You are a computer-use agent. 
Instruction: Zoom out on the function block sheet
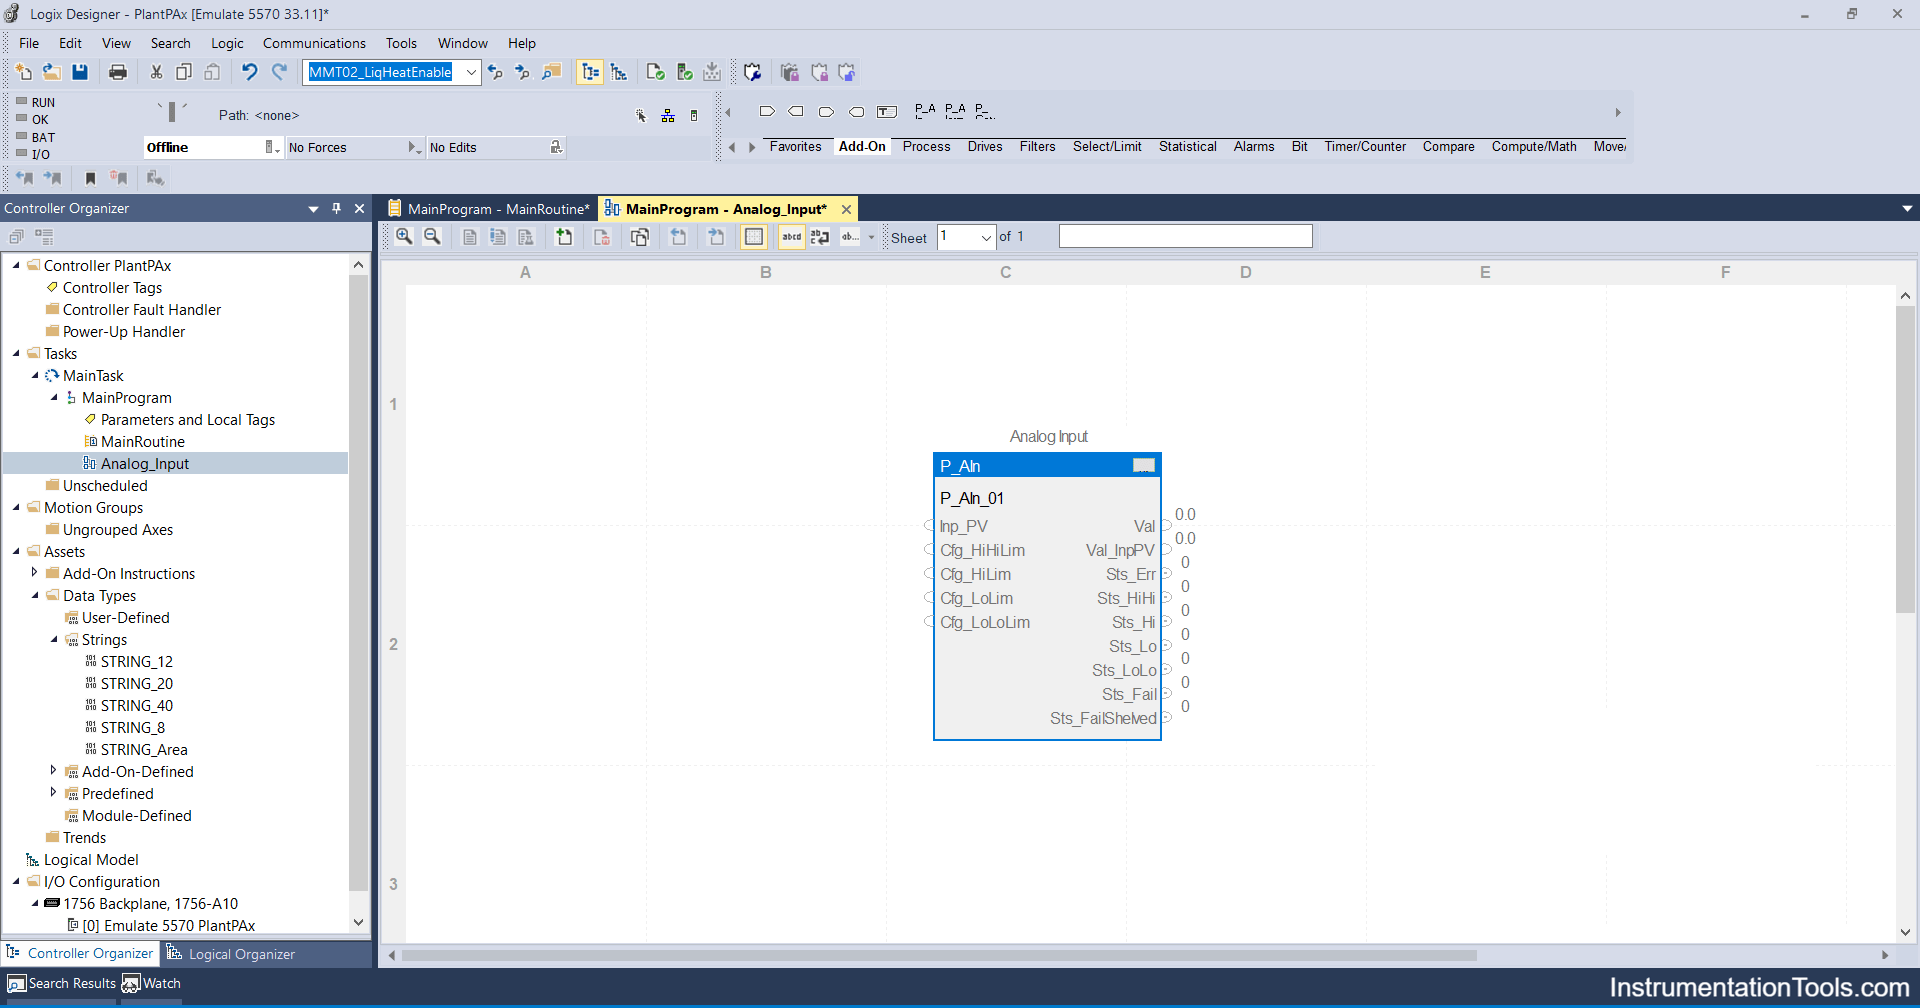432,237
